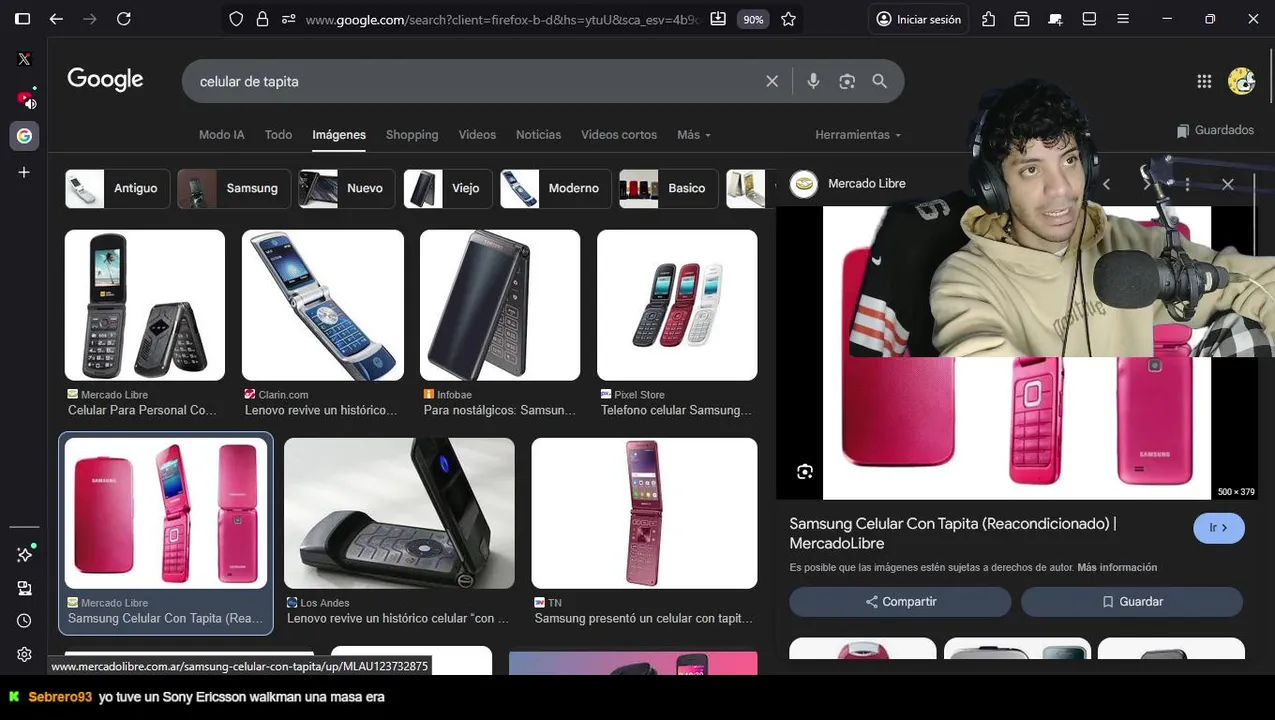This screenshot has width=1275, height=720.
Task: Open the Shopping tab
Action: (412, 134)
